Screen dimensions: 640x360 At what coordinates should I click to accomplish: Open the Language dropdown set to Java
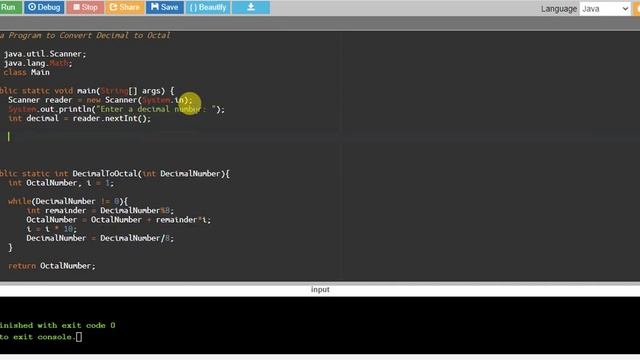tap(605, 9)
